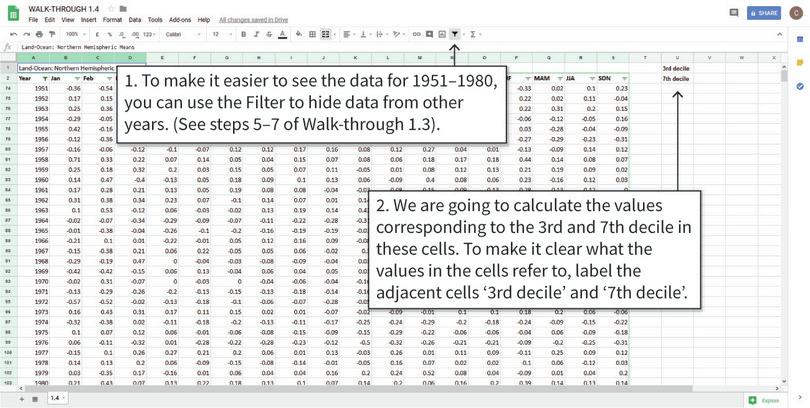
Task: Click the Add sheet plus icon
Action: 22,399
